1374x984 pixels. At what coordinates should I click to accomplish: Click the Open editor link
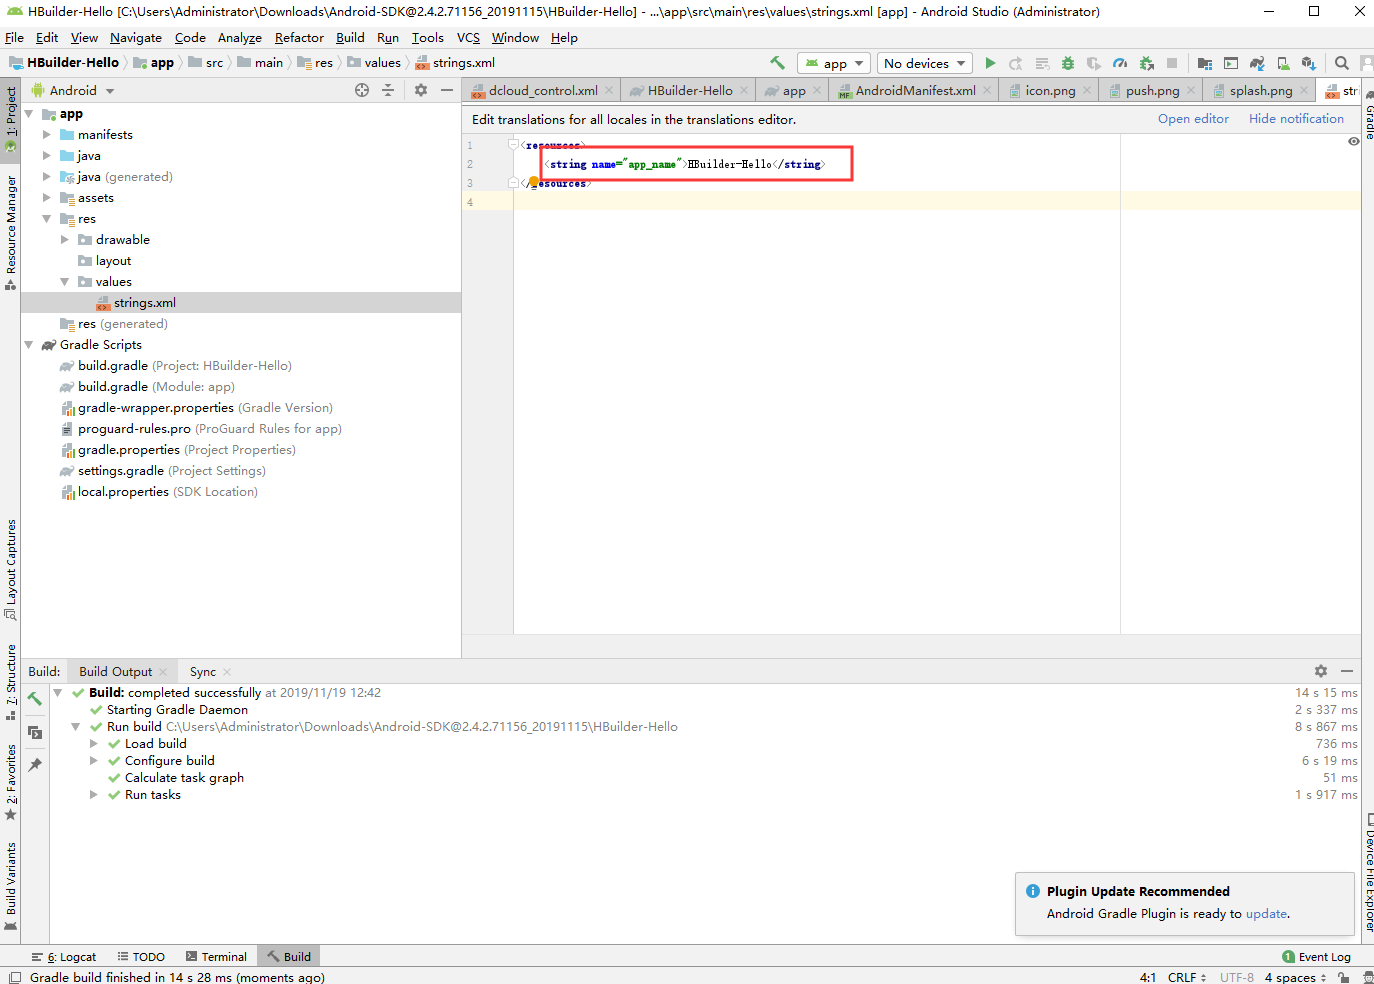click(x=1193, y=119)
